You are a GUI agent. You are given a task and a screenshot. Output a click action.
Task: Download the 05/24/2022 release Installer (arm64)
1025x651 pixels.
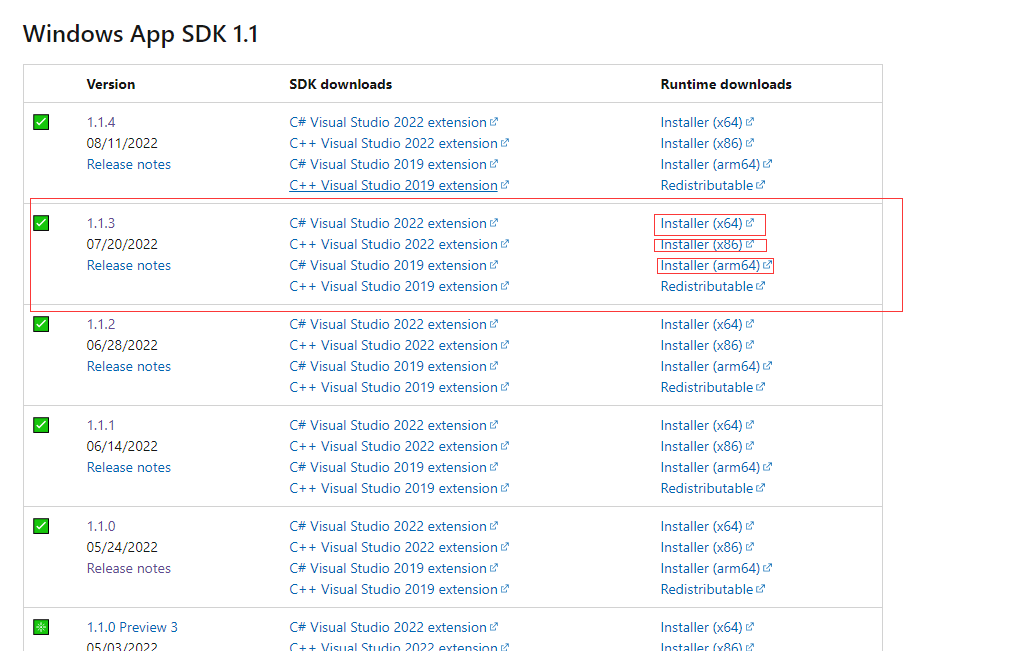point(716,568)
